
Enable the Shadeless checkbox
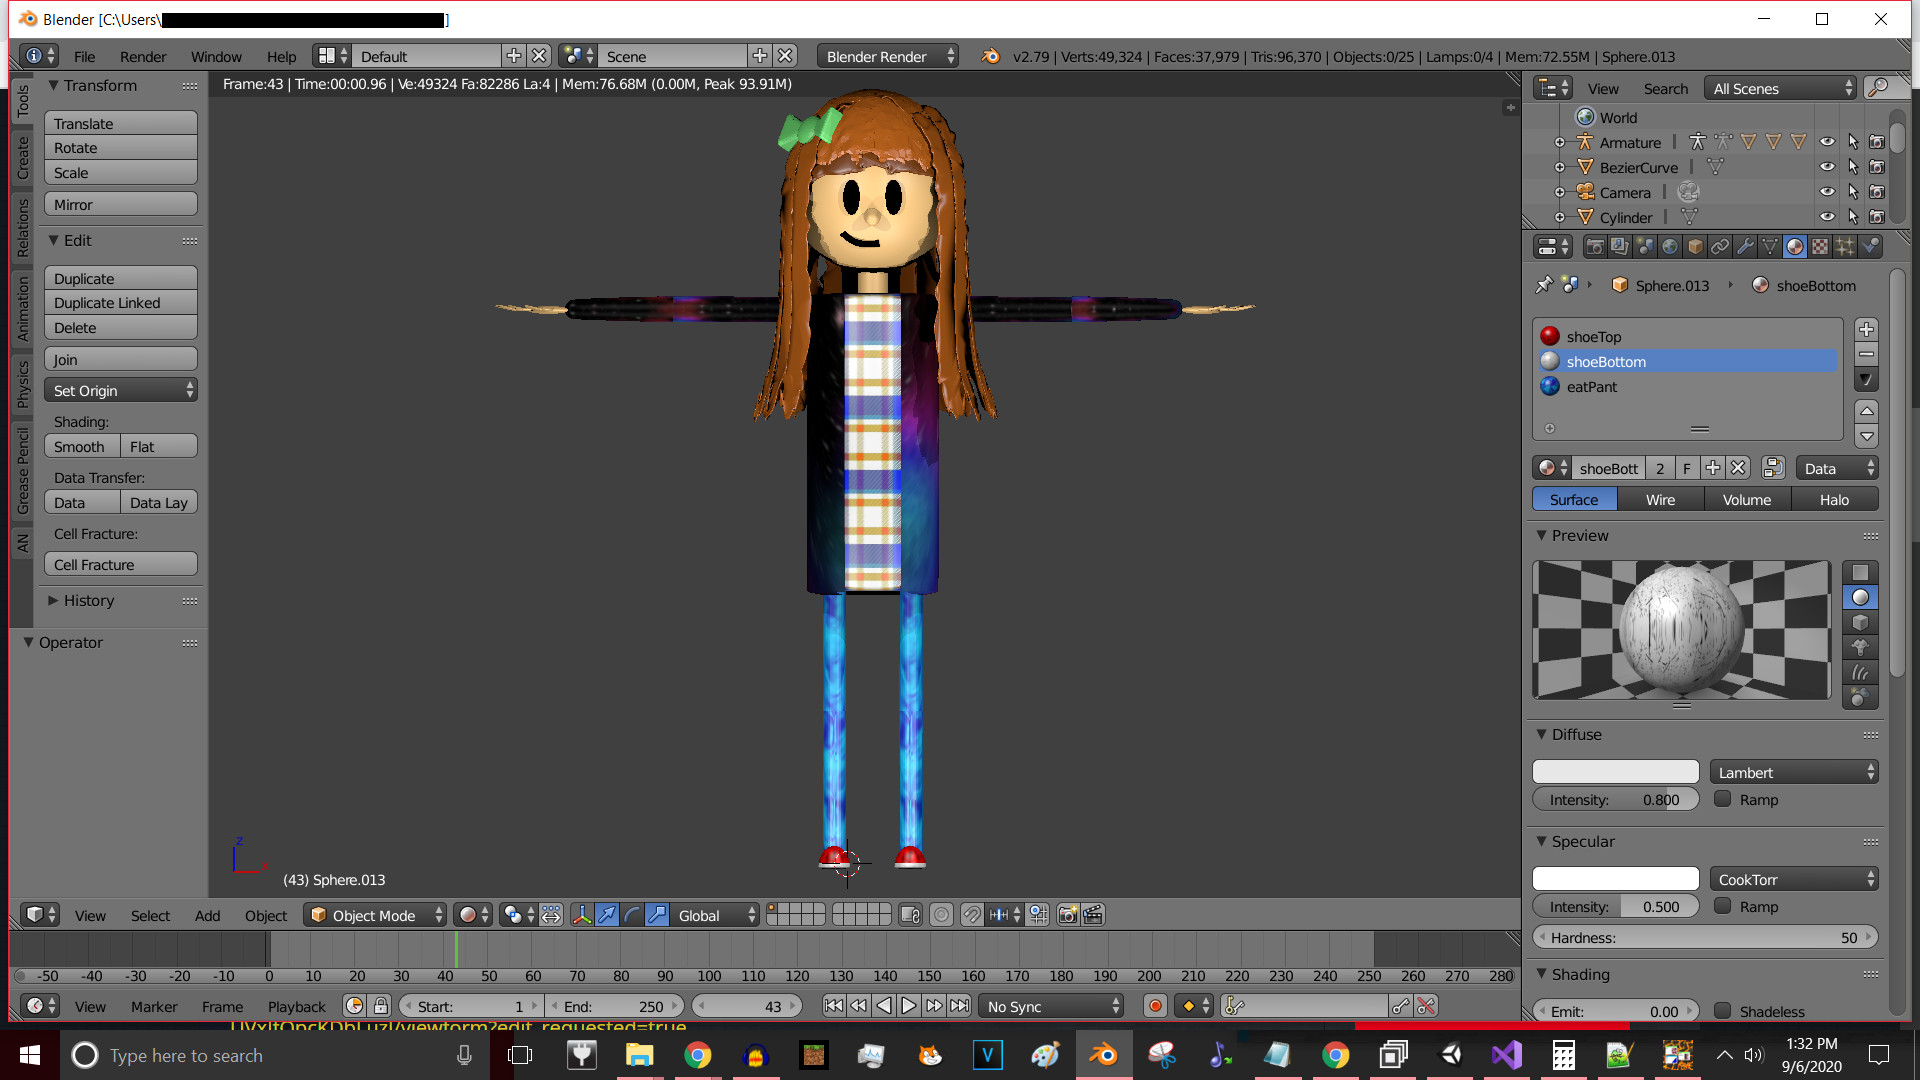[1723, 1011]
